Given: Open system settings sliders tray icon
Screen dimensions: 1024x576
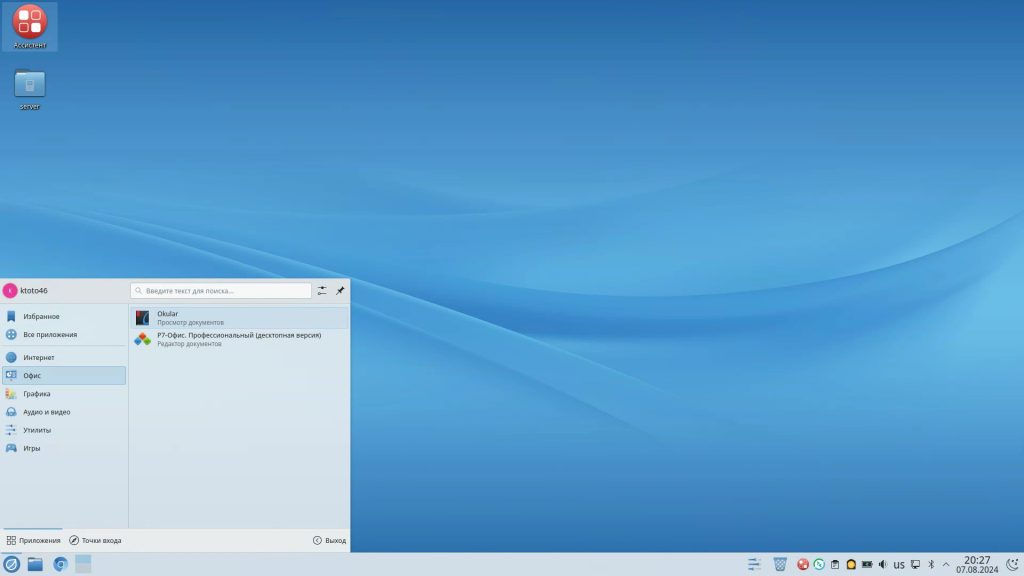Looking at the screenshot, I should click(x=754, y=564).
